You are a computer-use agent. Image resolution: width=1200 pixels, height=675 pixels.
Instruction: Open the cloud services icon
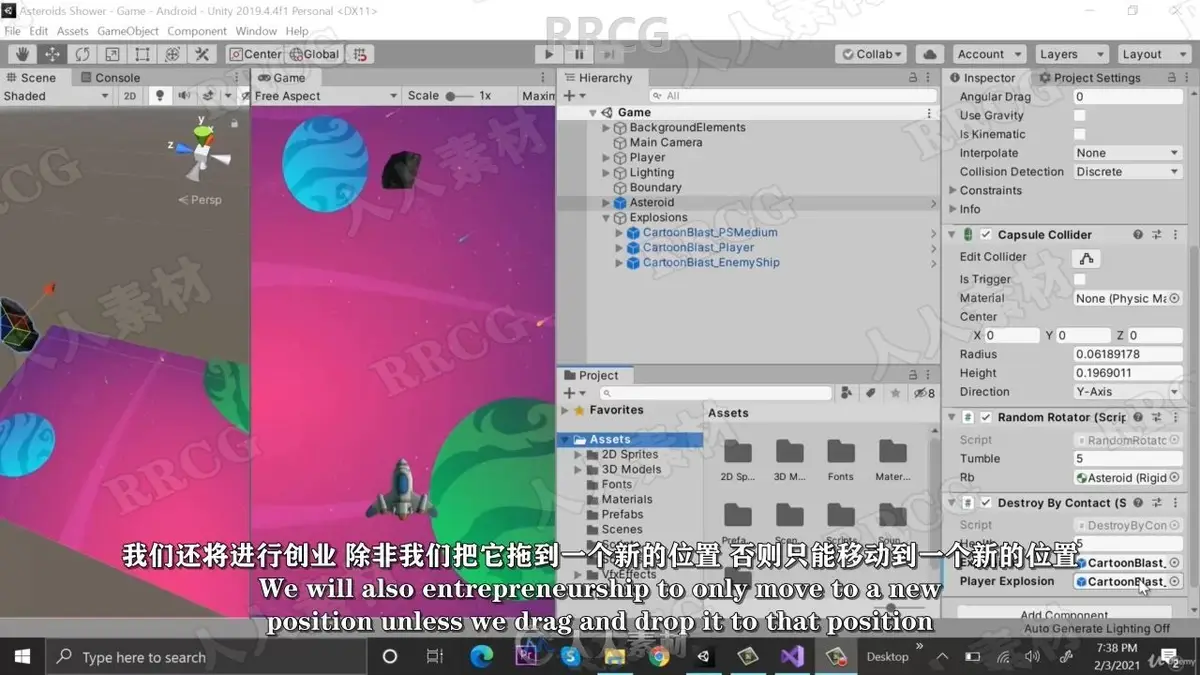point(930,54)
